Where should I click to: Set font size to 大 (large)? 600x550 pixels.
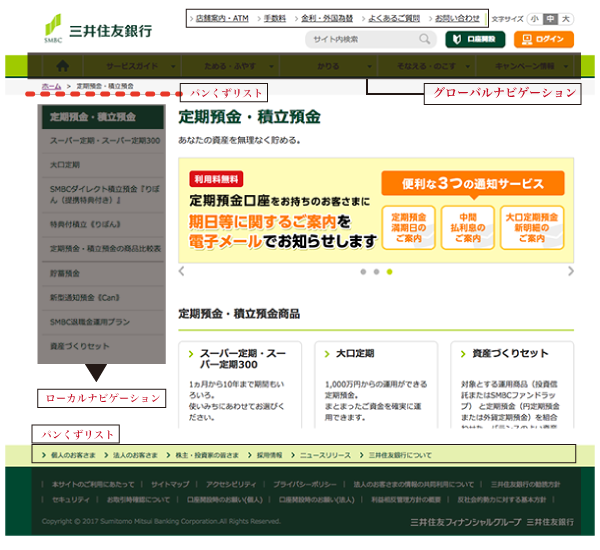pyautogui.click(x=566, y=19)
